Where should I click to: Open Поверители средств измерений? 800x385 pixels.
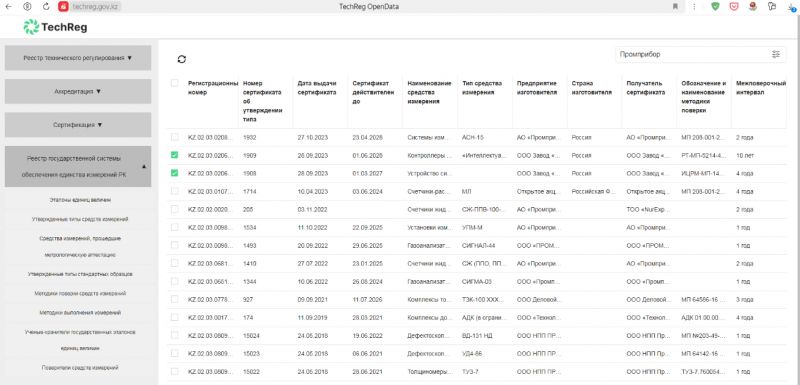[x=80, y=368]
